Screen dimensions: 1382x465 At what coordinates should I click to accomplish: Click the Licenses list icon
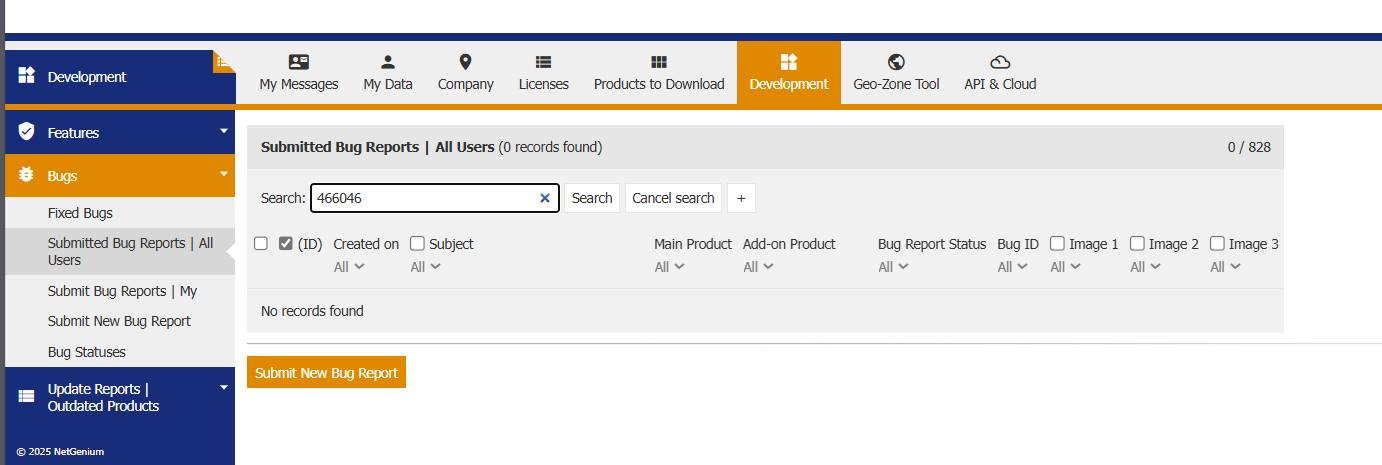[543, 62]
